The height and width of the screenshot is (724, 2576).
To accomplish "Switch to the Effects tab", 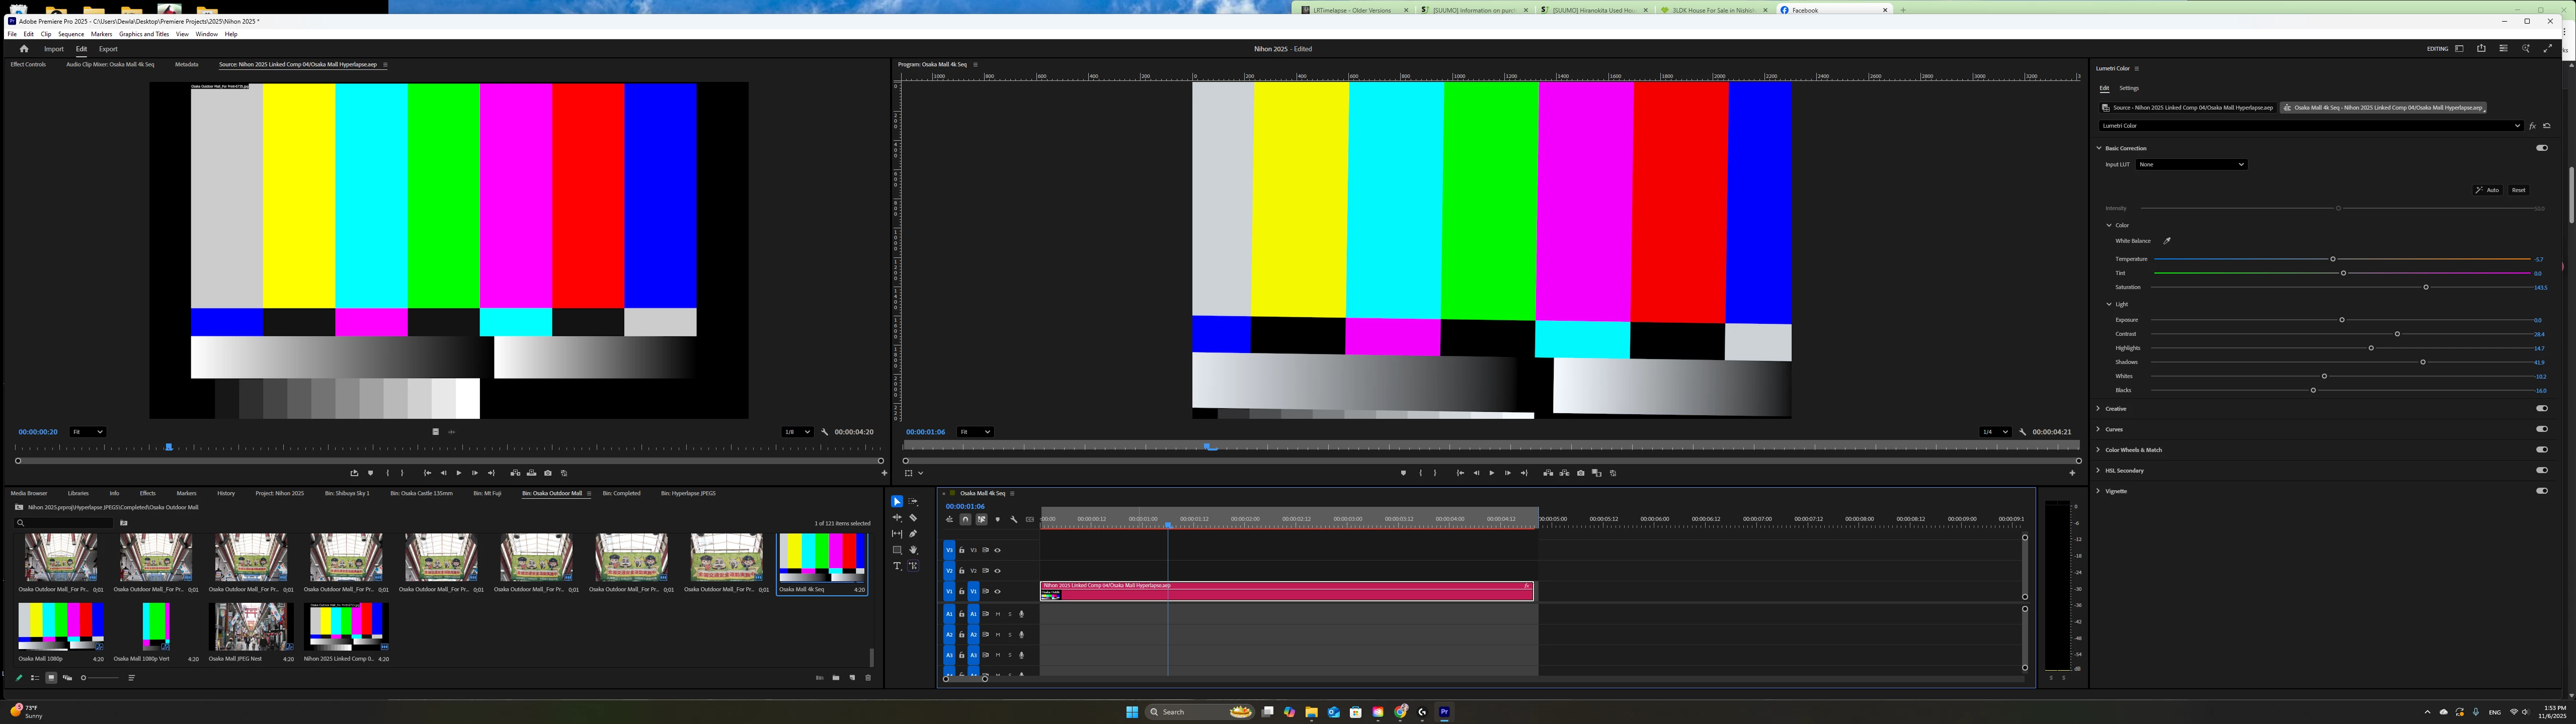I will pyautogui.click(x=147, y=493).
